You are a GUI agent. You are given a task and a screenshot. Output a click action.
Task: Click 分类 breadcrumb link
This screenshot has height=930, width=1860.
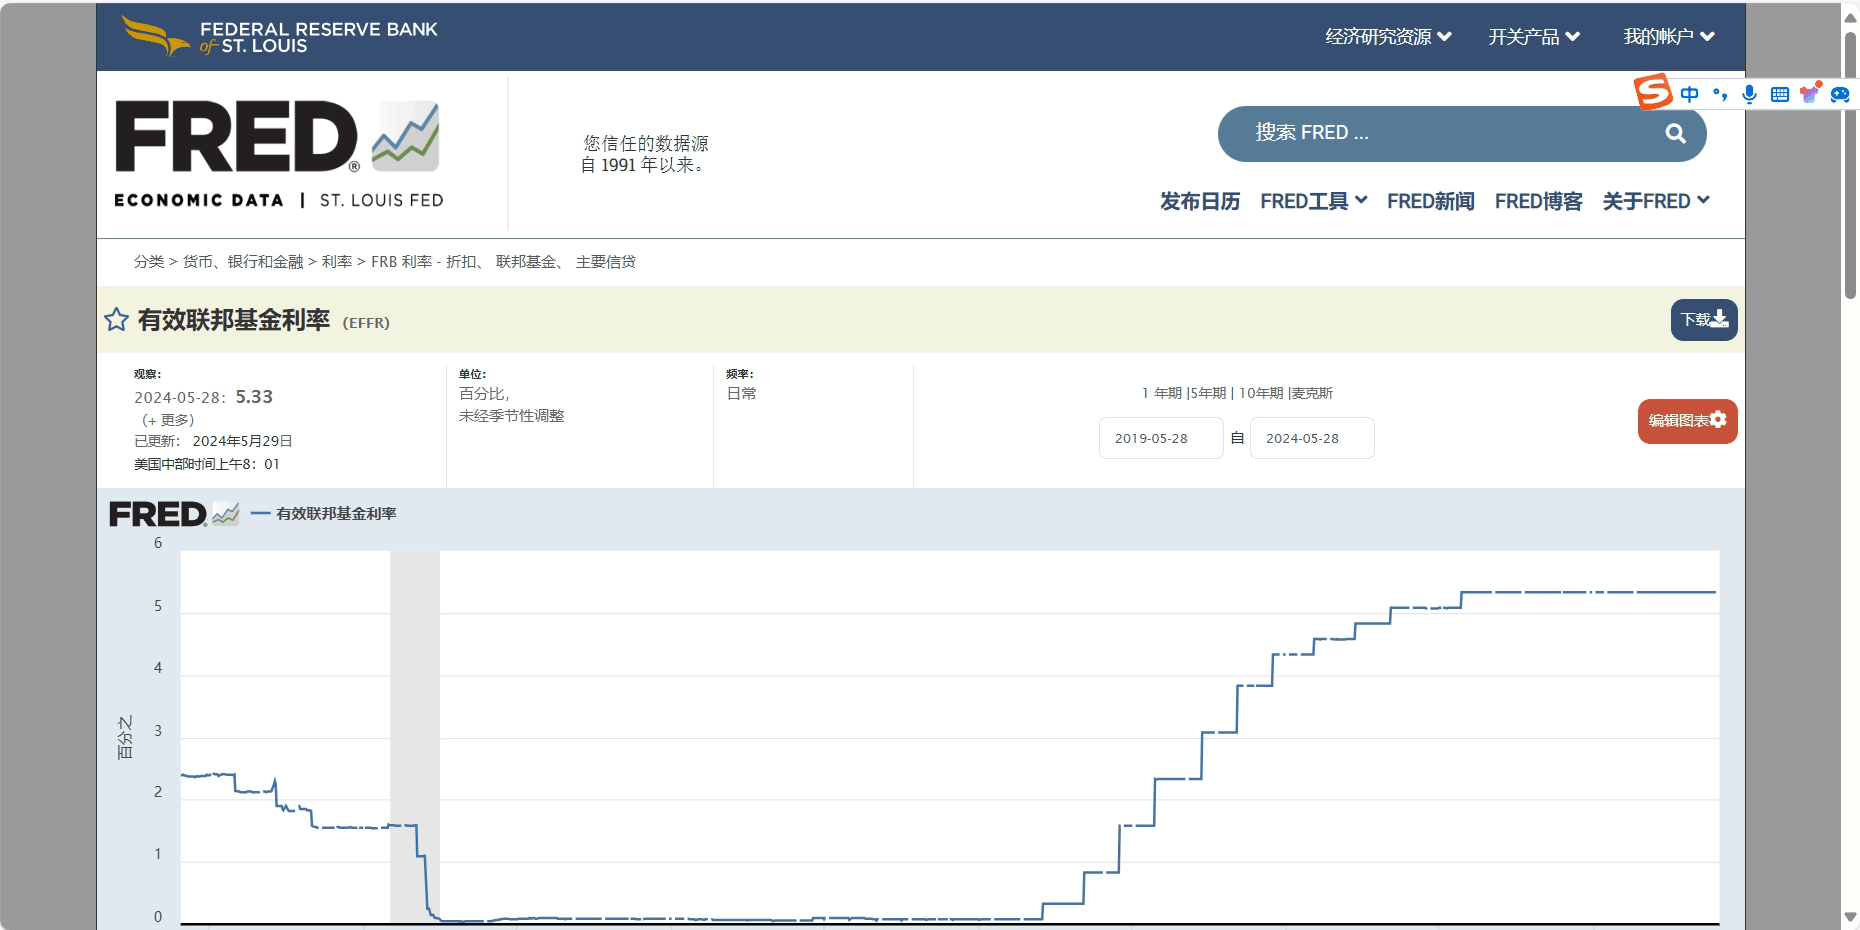click(x=149, y=262)
